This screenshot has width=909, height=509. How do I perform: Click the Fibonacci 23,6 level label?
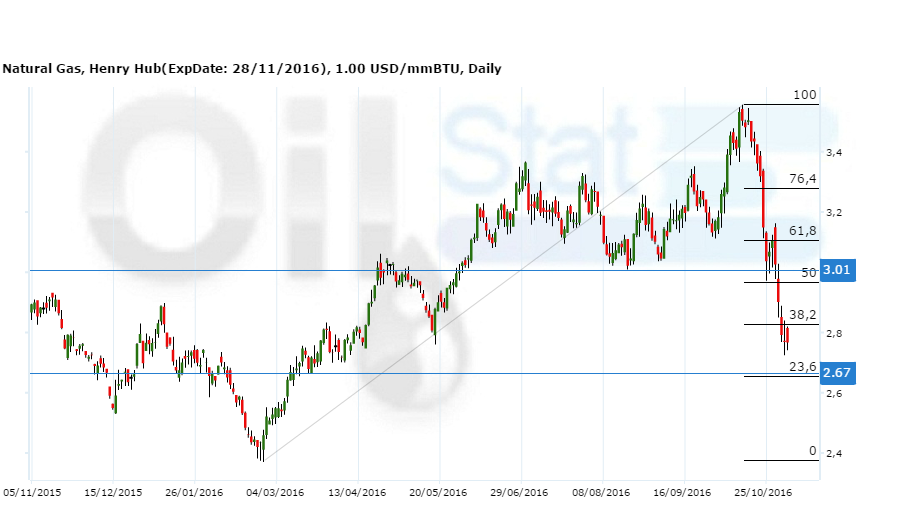coord(803,367)
